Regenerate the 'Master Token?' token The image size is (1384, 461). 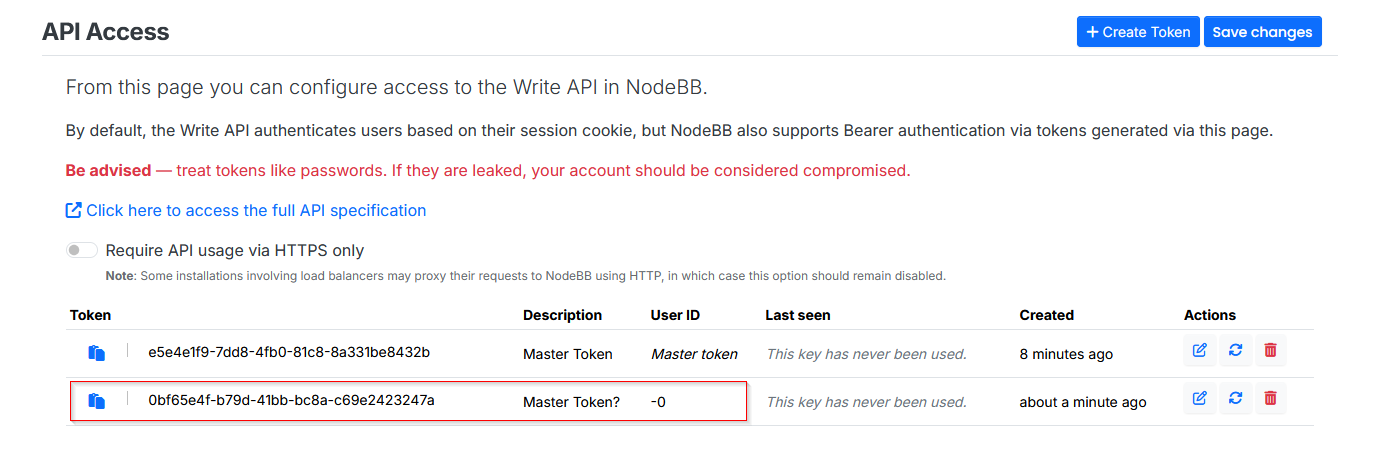(1235, 398)
